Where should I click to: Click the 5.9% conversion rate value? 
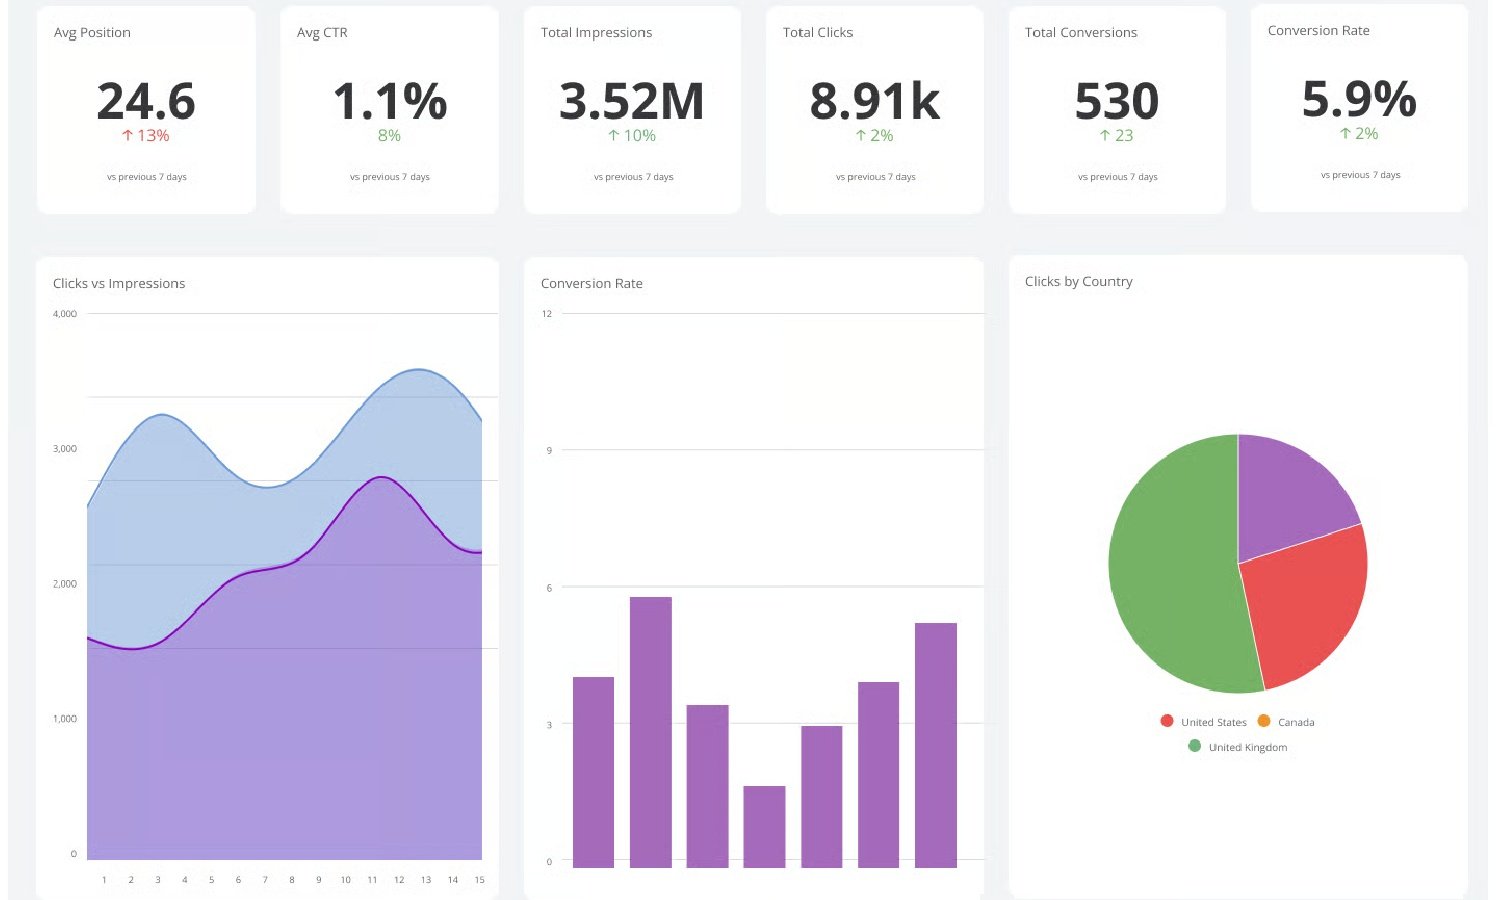pos(1360,99)
